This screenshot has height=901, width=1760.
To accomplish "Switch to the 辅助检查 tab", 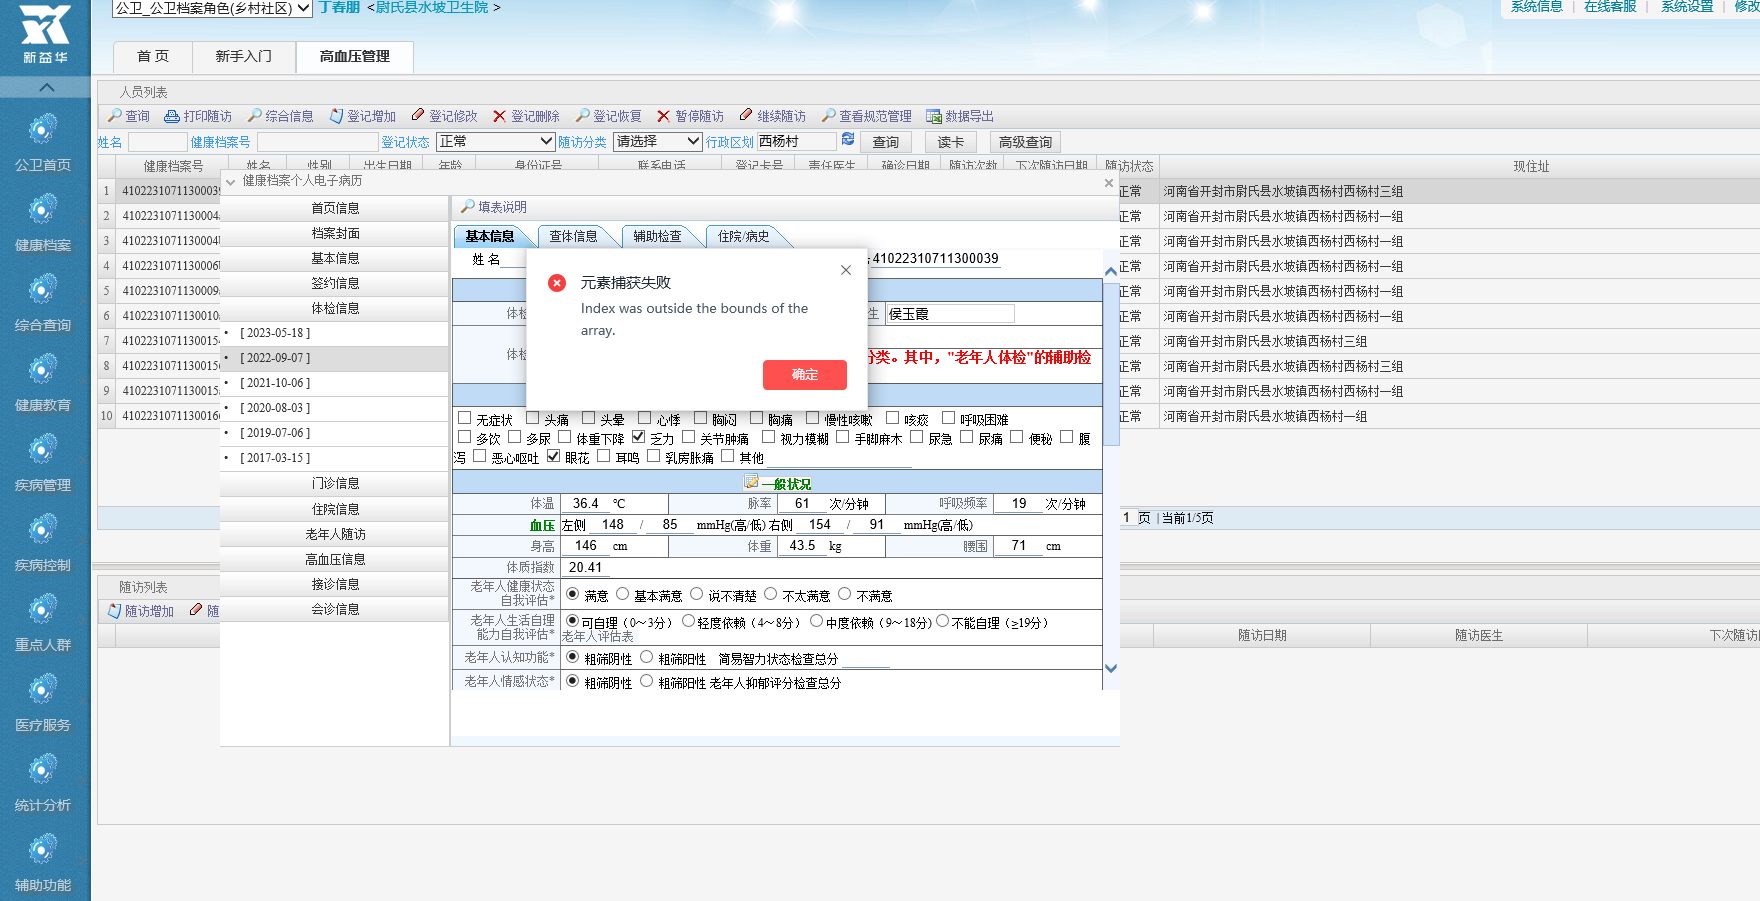I will click(x=657, y=236).
